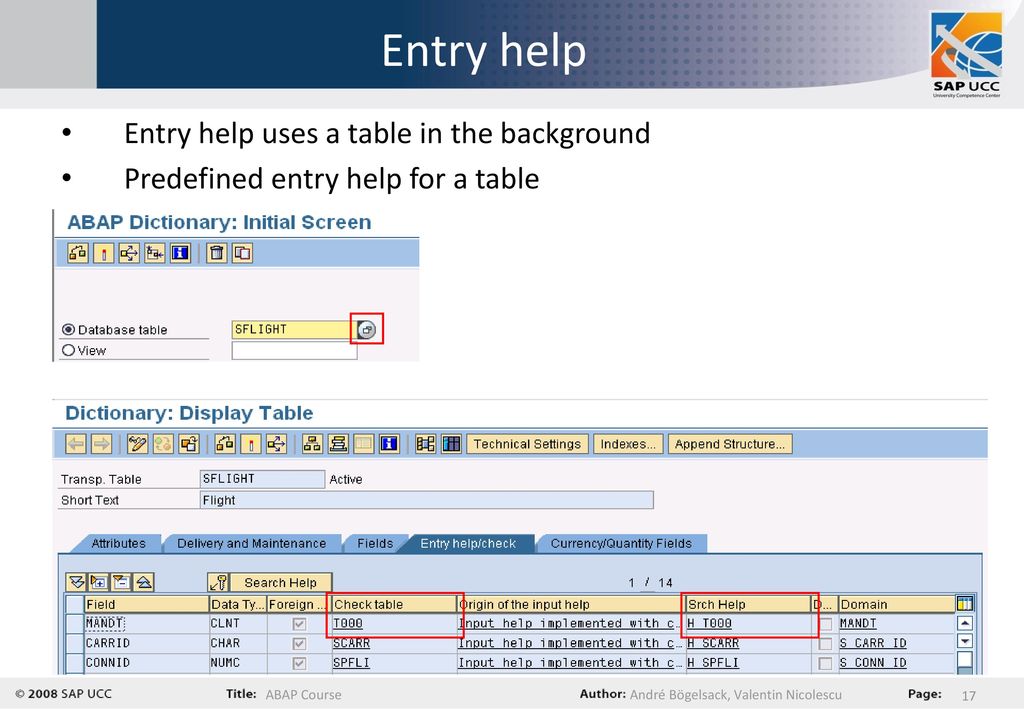Open check table SPFLI link
This screenshot has width=1024, height=709.
(x=351, y=663)
